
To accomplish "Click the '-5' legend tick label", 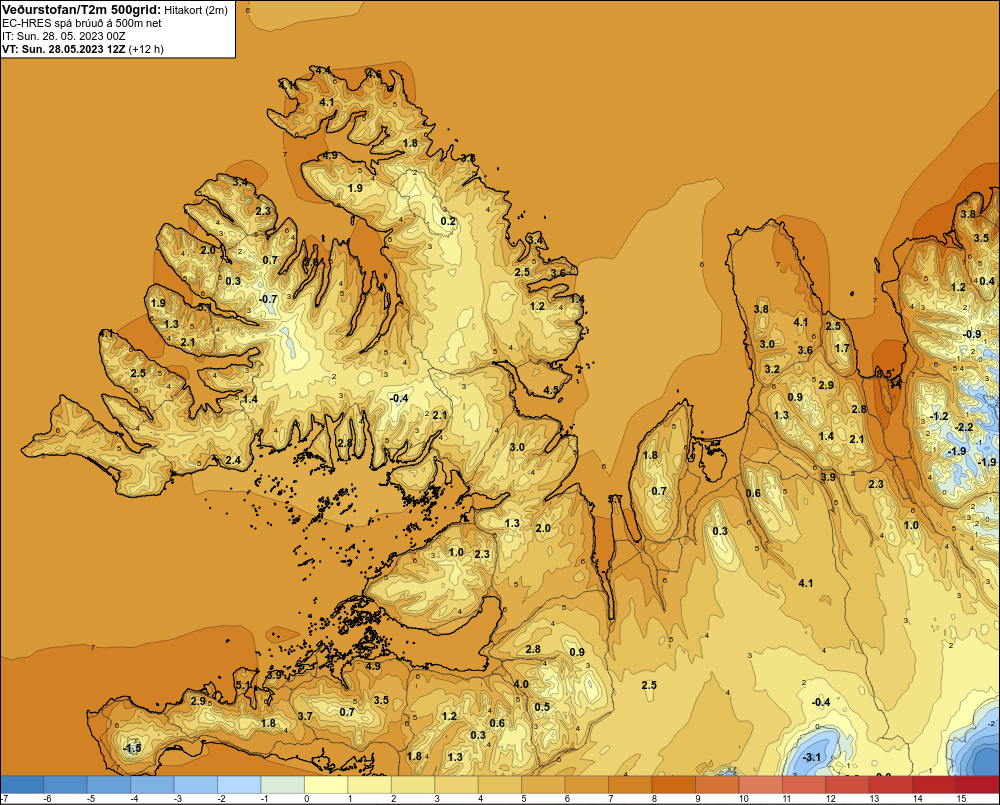I will (x=91, y=799).
